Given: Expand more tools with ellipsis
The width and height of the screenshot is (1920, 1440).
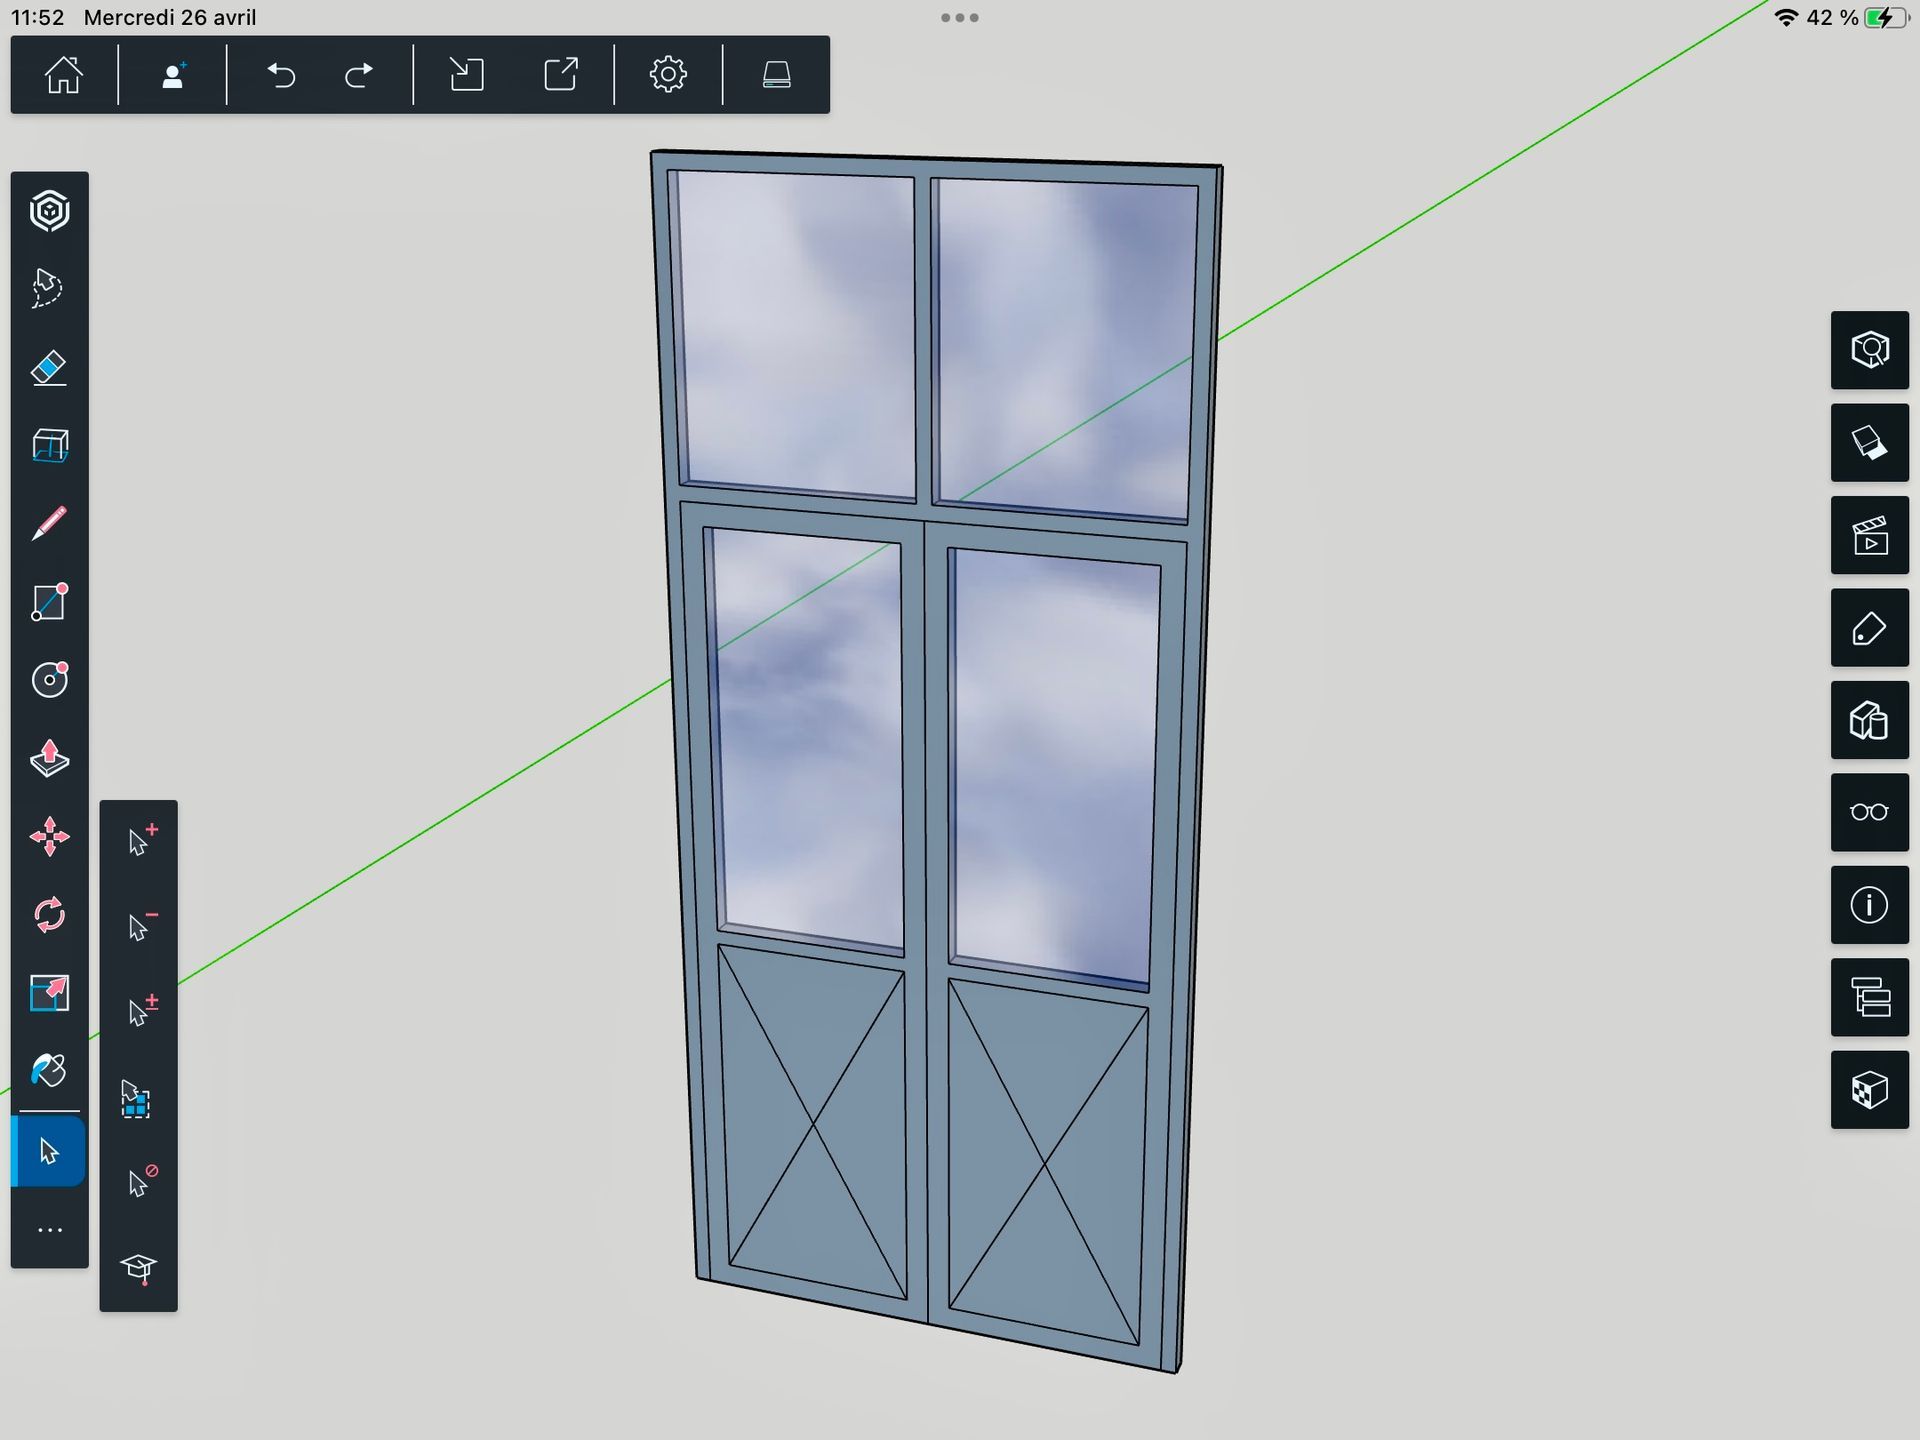Looking at the screenshot, I should pyautogui.click(x=49, y=1230).
